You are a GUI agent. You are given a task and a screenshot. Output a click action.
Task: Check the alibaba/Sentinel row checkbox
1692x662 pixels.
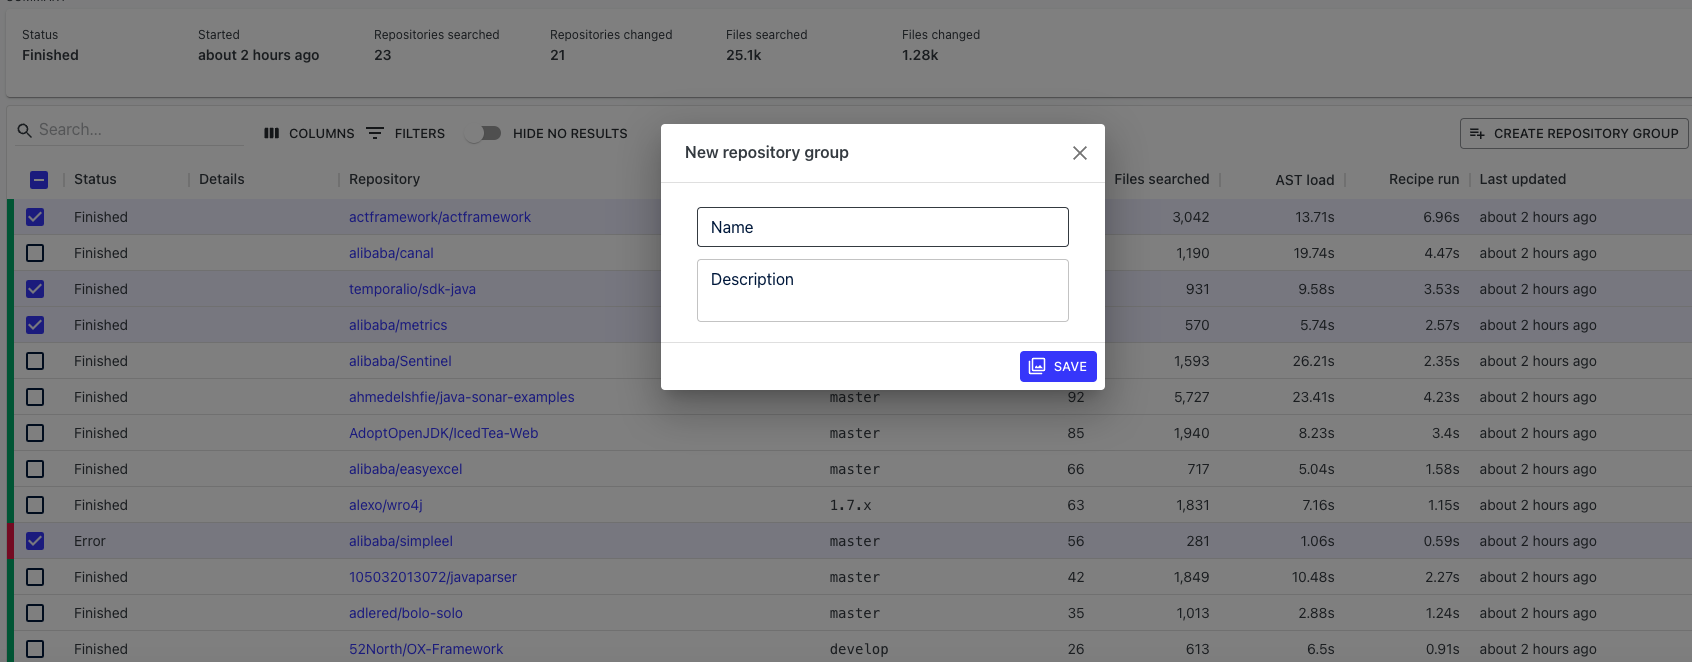(35, 361)
